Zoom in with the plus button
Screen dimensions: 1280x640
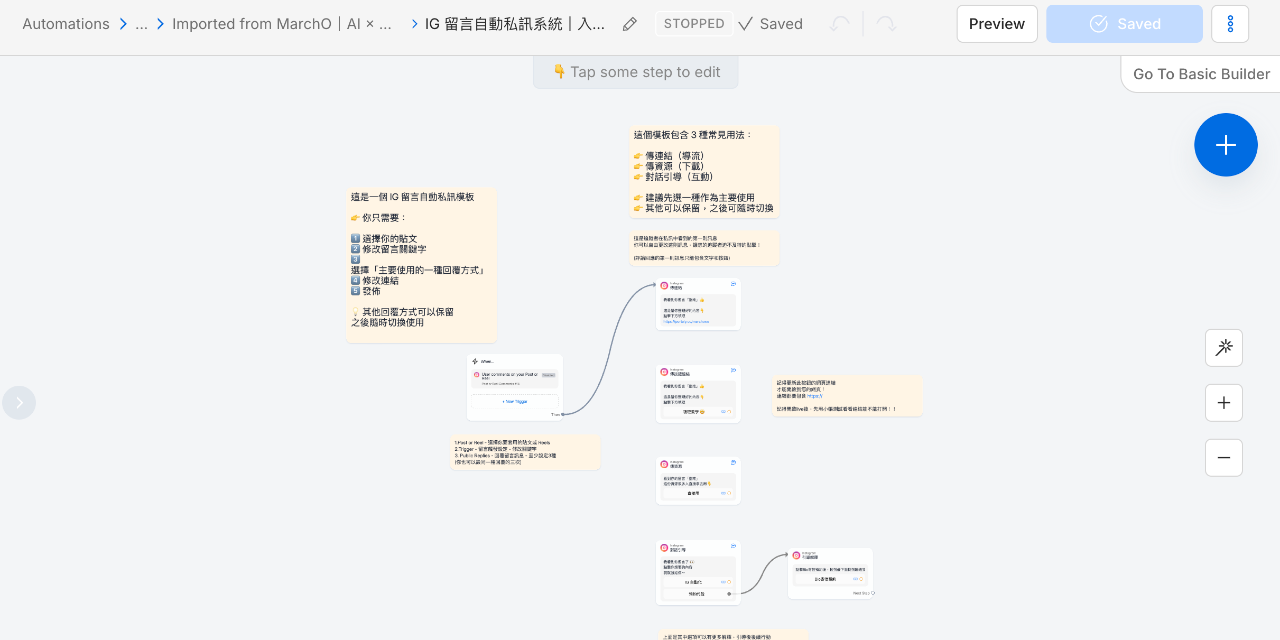point(1224,403)
